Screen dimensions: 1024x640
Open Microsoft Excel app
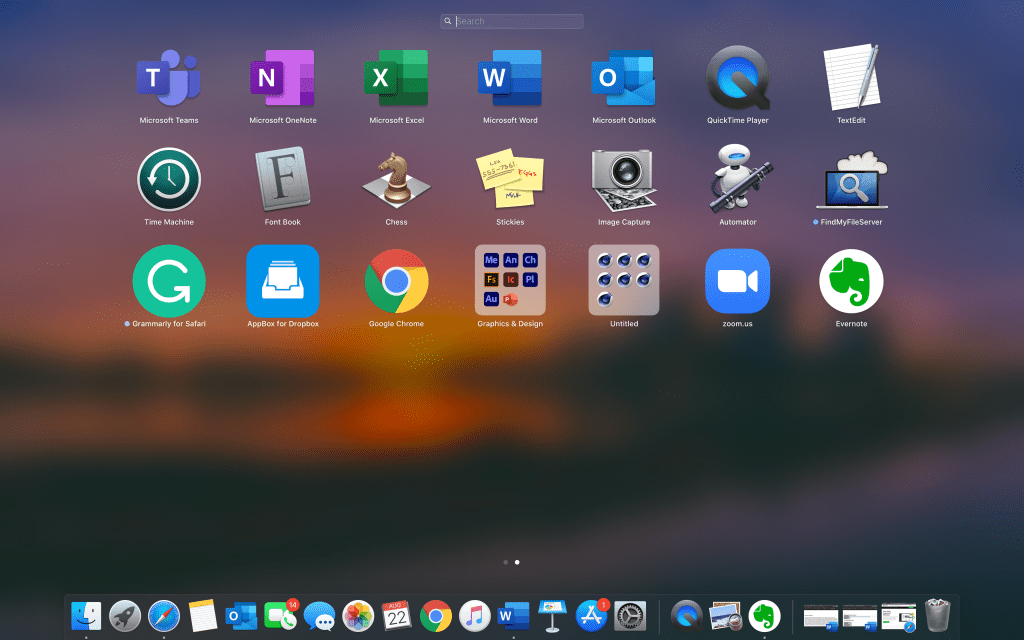click(x=396, y=78)
